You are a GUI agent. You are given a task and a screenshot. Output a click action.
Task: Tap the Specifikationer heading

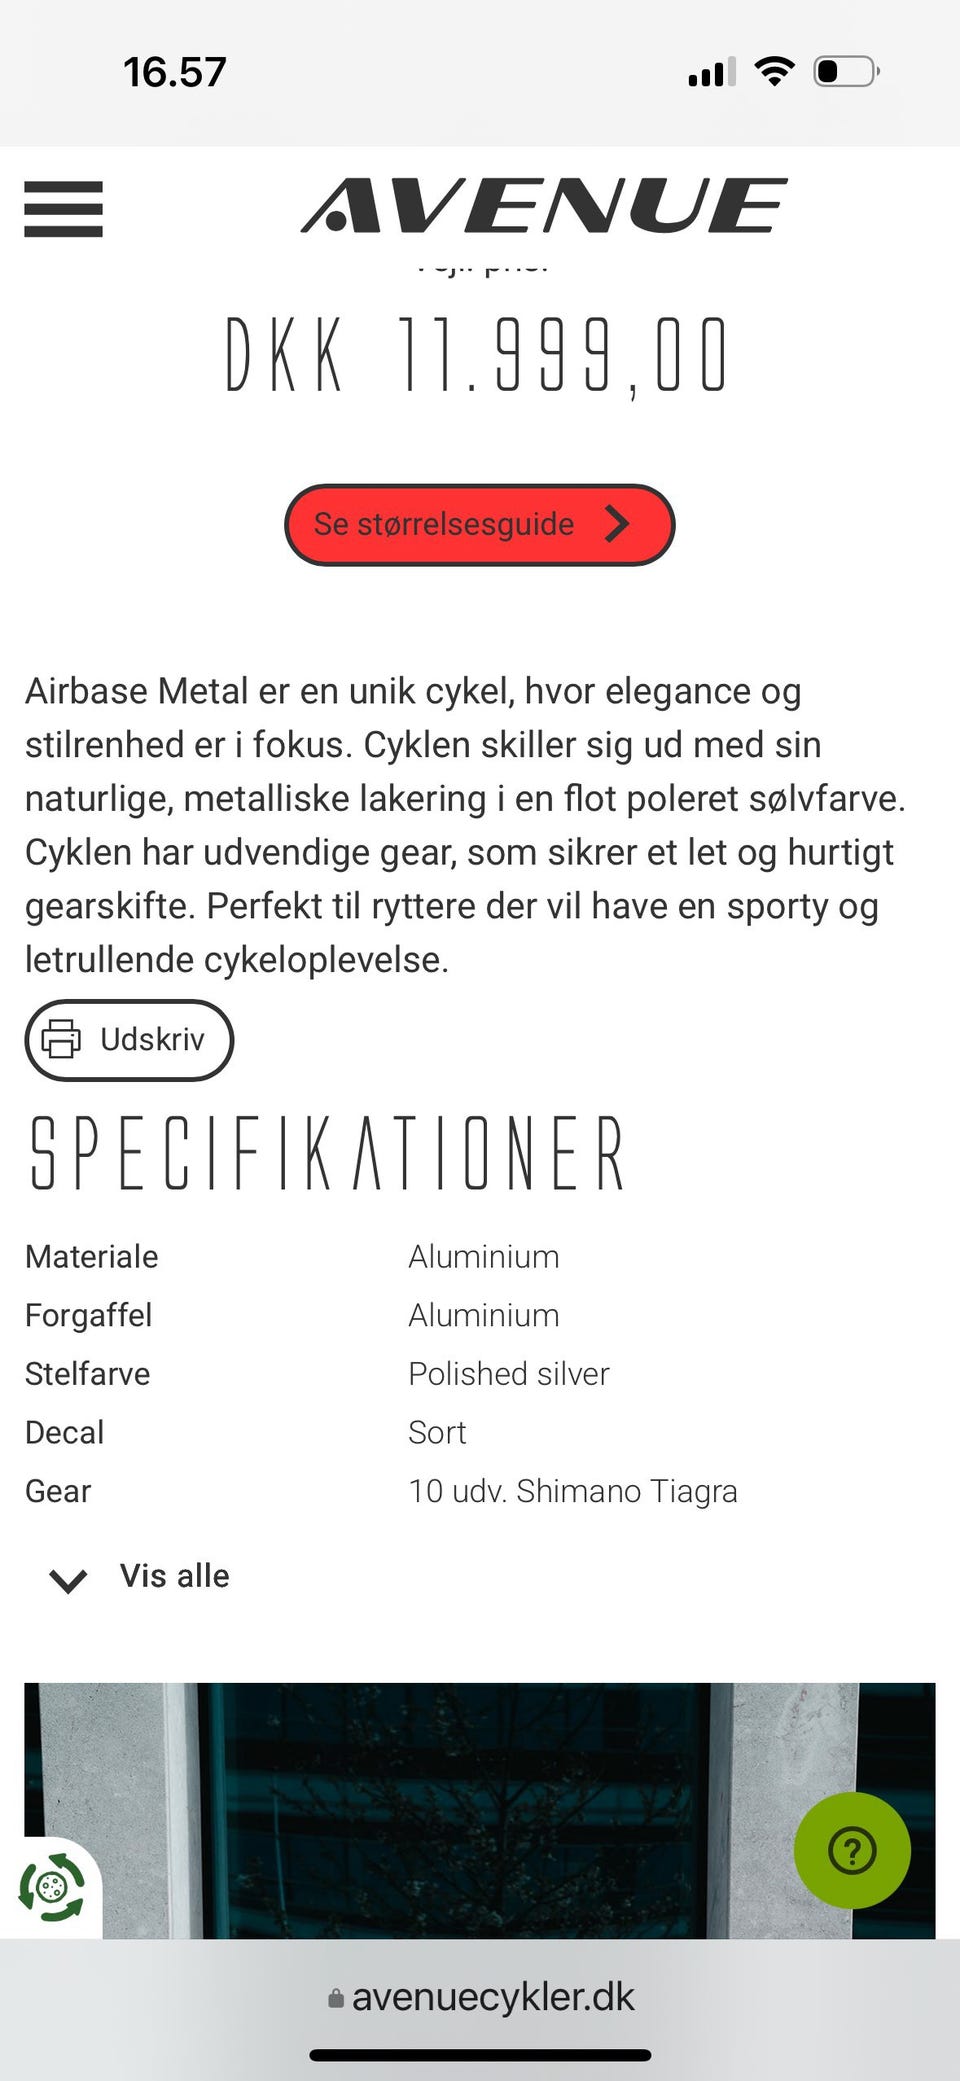pos(327,1154)
